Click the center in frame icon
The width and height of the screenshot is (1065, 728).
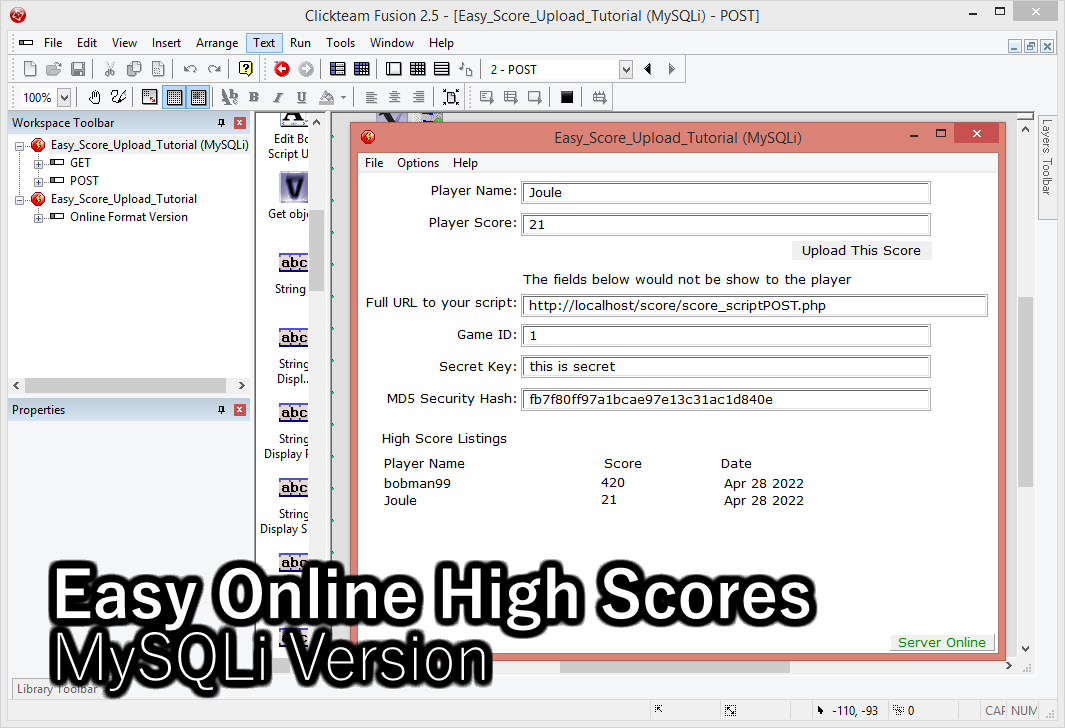pyautogui.click(x=451, y=98)
